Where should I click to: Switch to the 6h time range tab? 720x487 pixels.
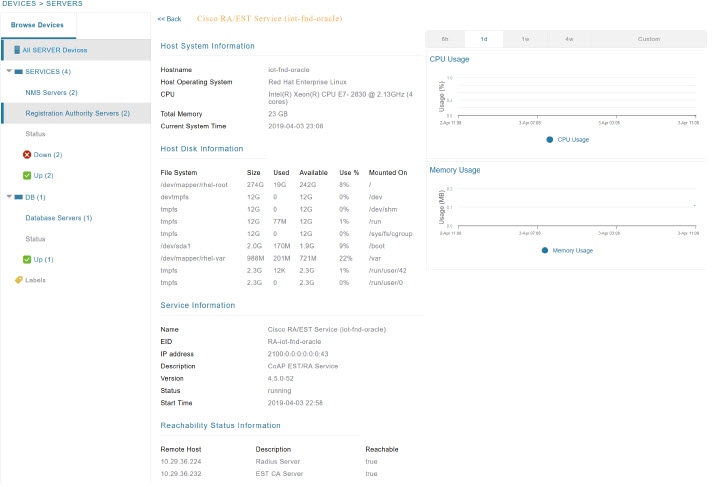(445, 39)
